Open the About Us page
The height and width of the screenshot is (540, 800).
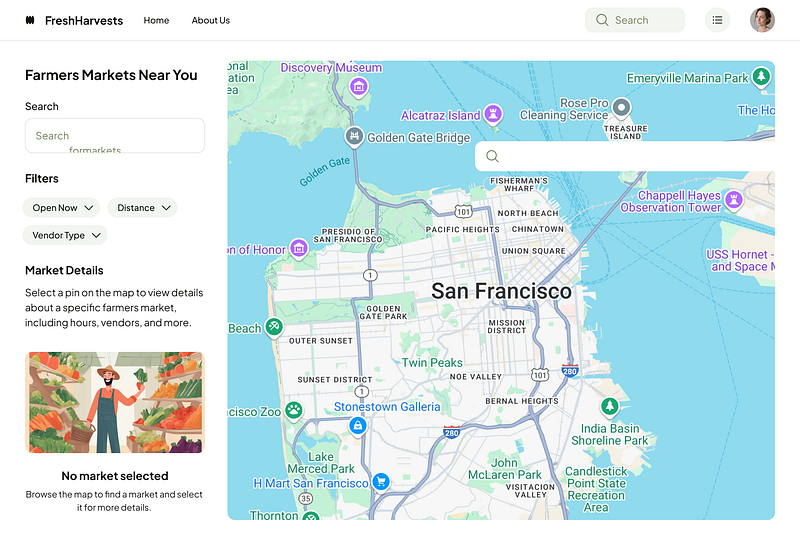click(x=211, y=20)
